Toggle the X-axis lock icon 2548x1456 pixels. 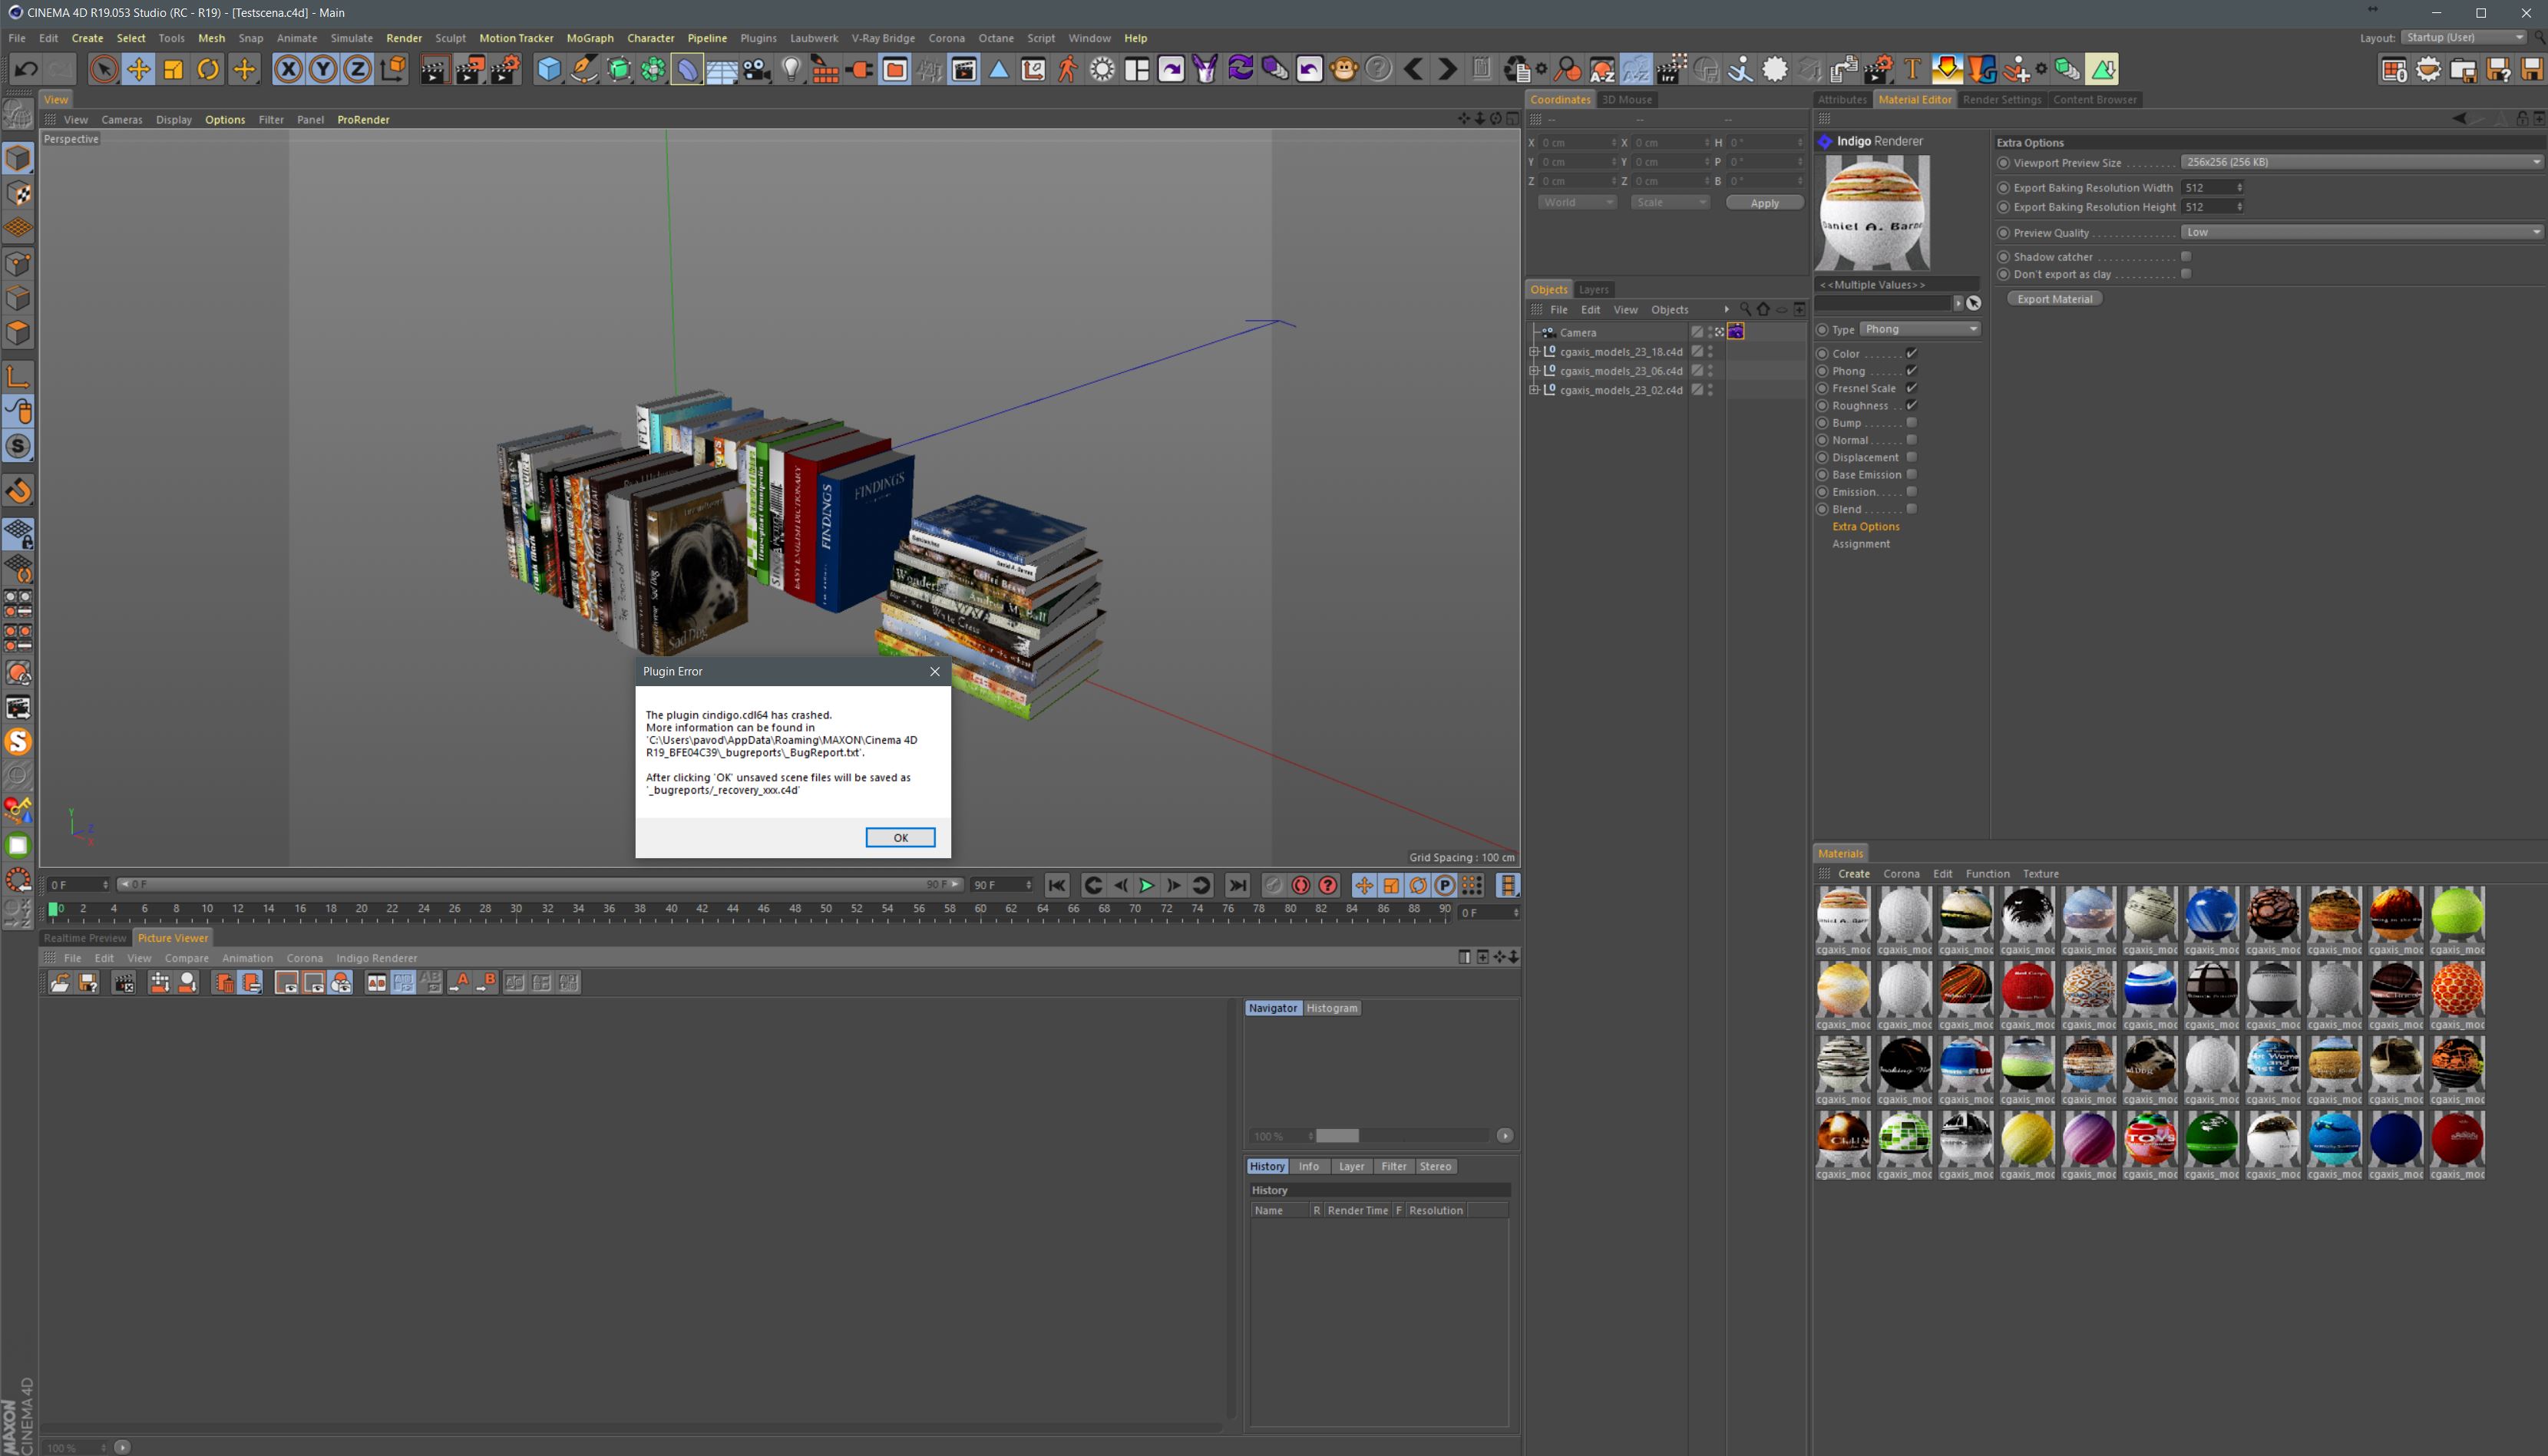288,69
